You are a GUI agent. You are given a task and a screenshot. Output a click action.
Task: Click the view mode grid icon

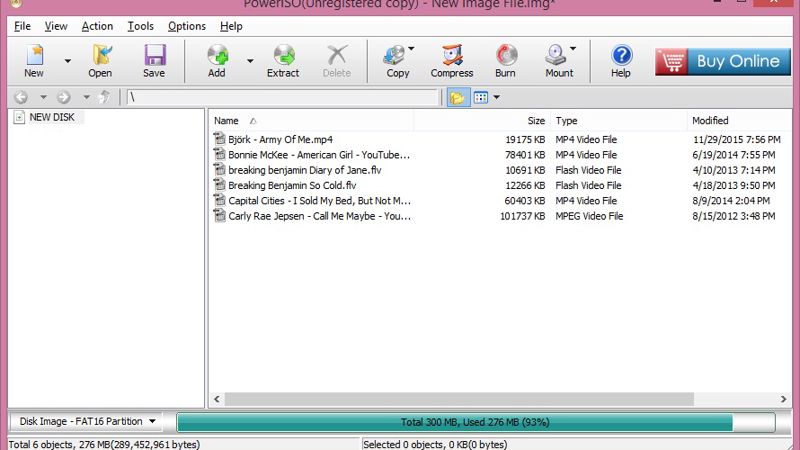tap(481, 97)
